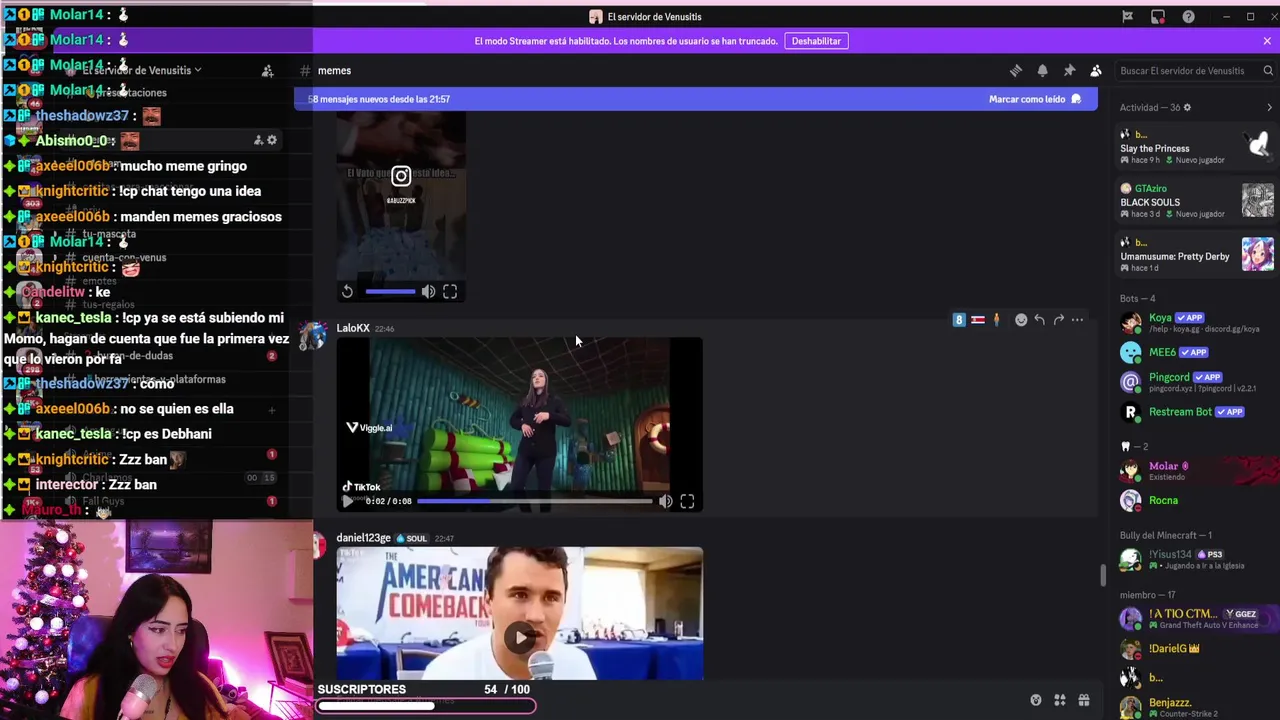1280x720 pixels.
Task: Open the inbox icon in title bar
Action: pos(1158,17)
